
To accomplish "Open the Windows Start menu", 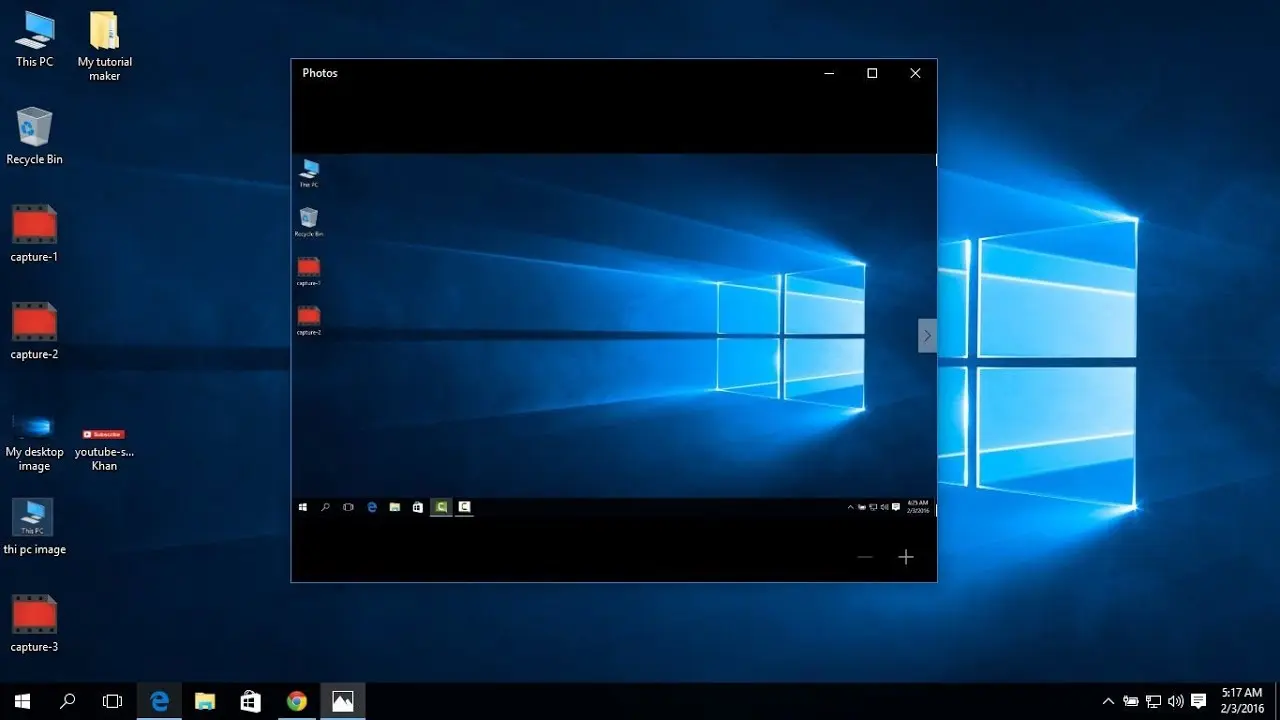I will (22, 701).
